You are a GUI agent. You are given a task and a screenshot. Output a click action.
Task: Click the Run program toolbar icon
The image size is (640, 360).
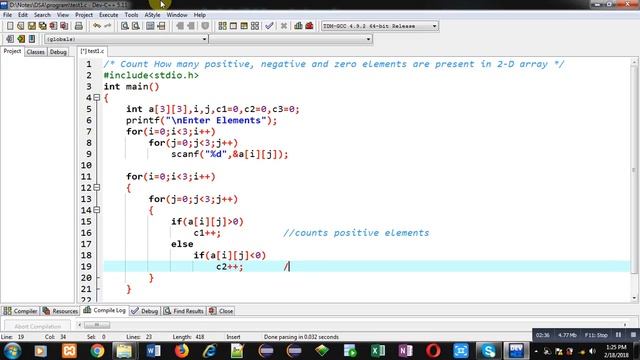tap(233, 26)
